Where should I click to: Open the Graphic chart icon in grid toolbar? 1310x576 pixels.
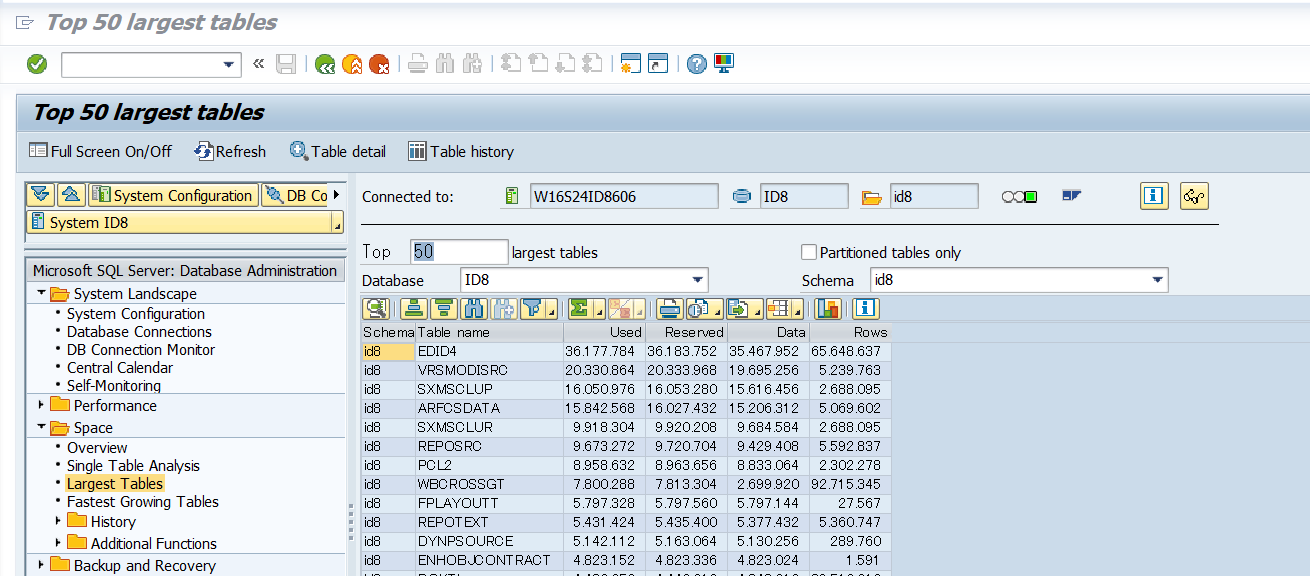click(827, 309)
